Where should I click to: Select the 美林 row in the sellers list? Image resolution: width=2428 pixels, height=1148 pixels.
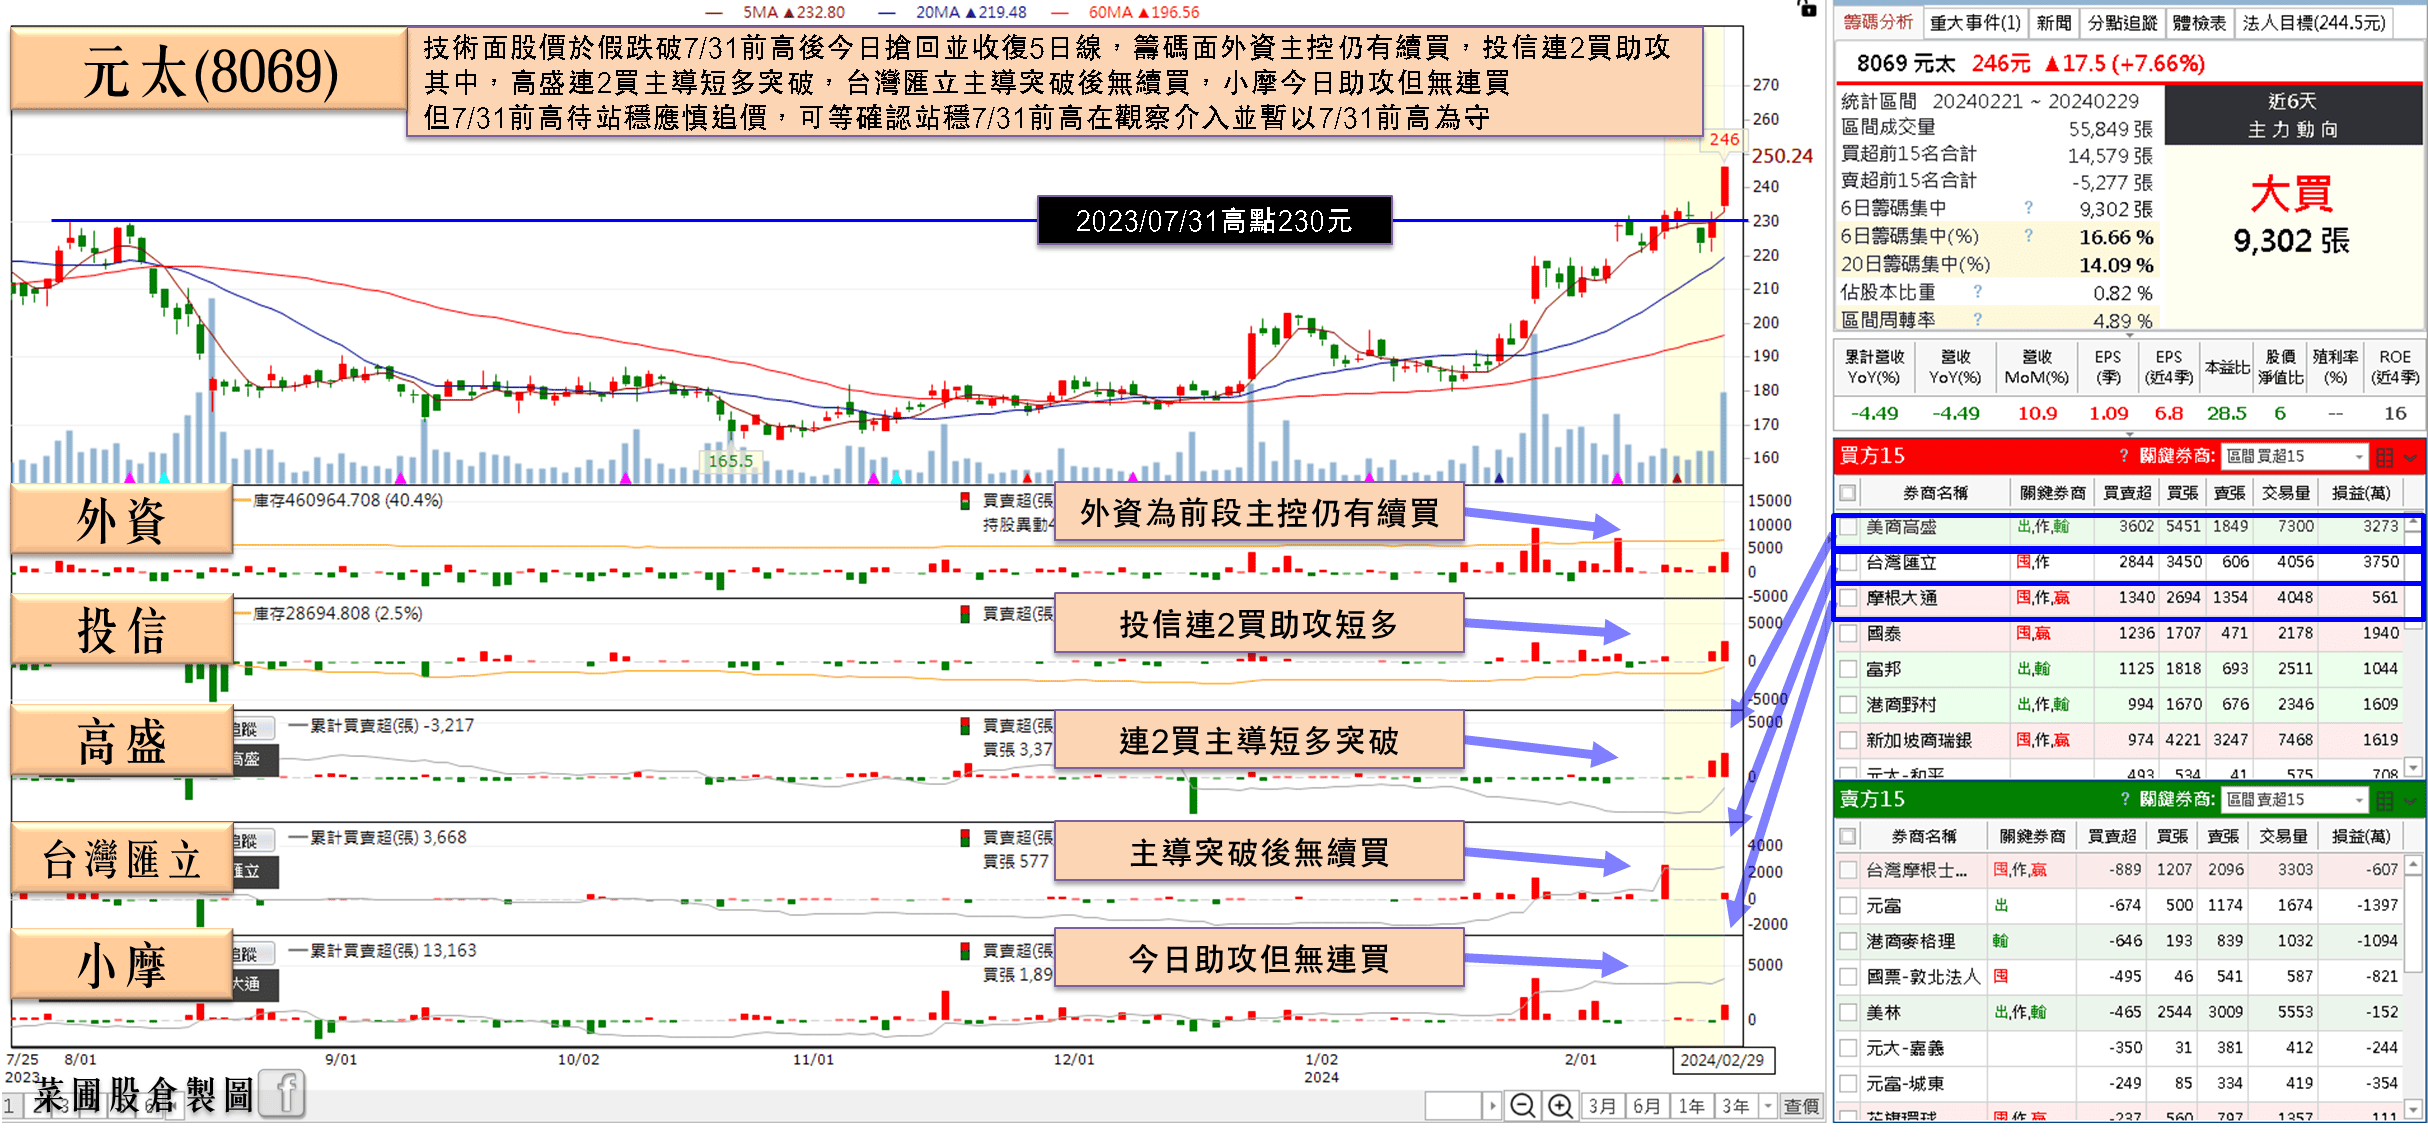tap(2118, 1013)
